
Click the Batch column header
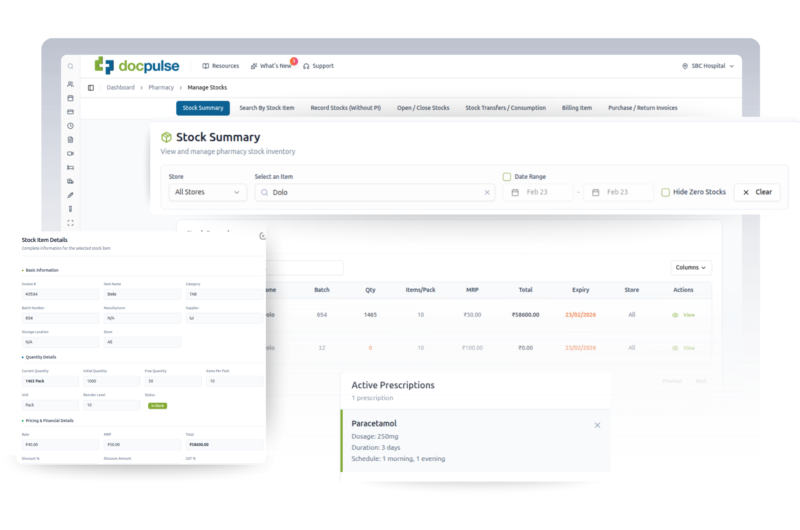coord(322,290)
